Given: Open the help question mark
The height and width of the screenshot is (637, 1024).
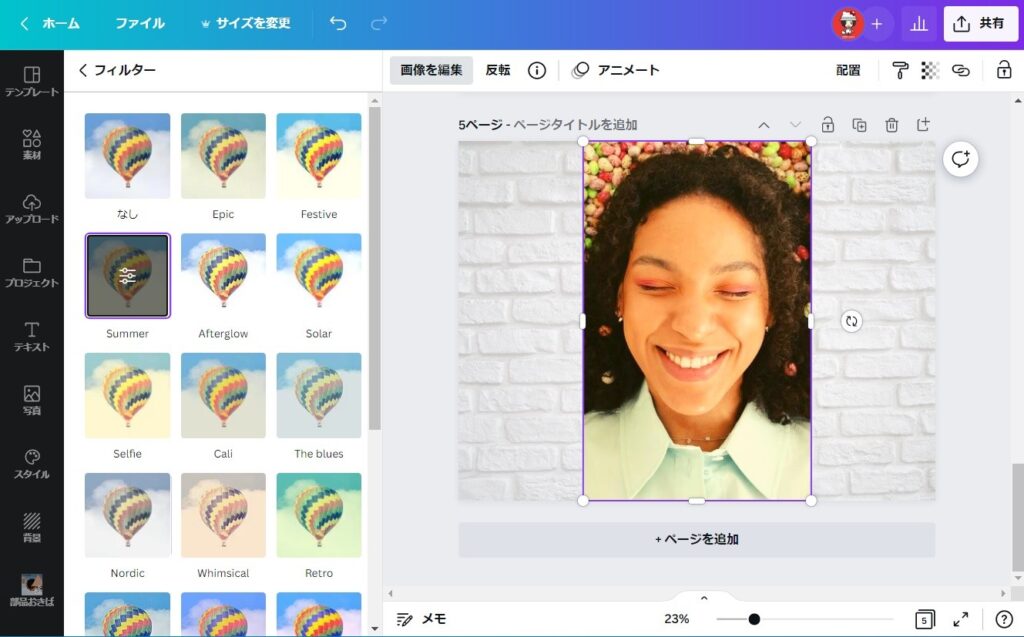Looking at the screenshot, I should (1004, 619).
